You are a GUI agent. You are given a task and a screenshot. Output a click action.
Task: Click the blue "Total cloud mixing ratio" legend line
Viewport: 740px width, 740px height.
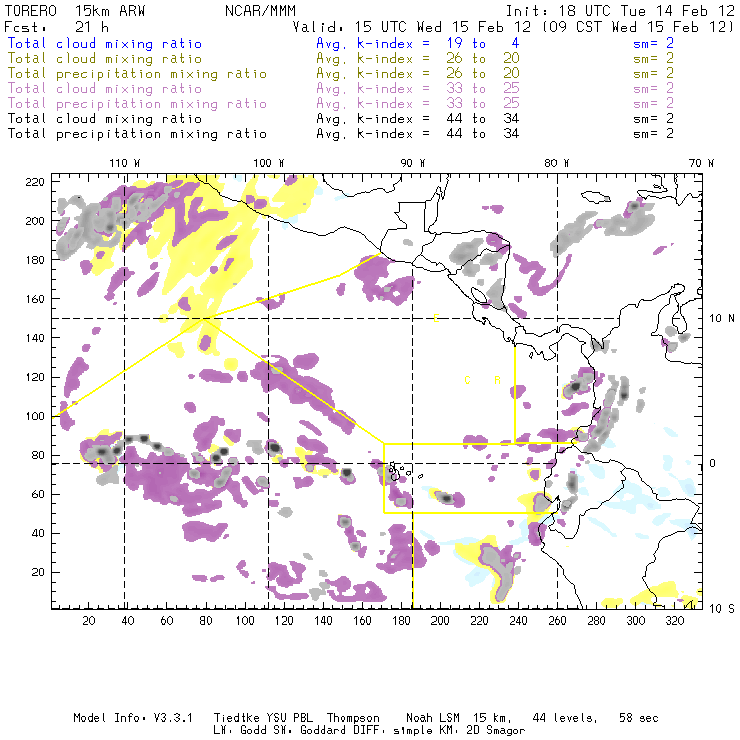pos(105,43)
